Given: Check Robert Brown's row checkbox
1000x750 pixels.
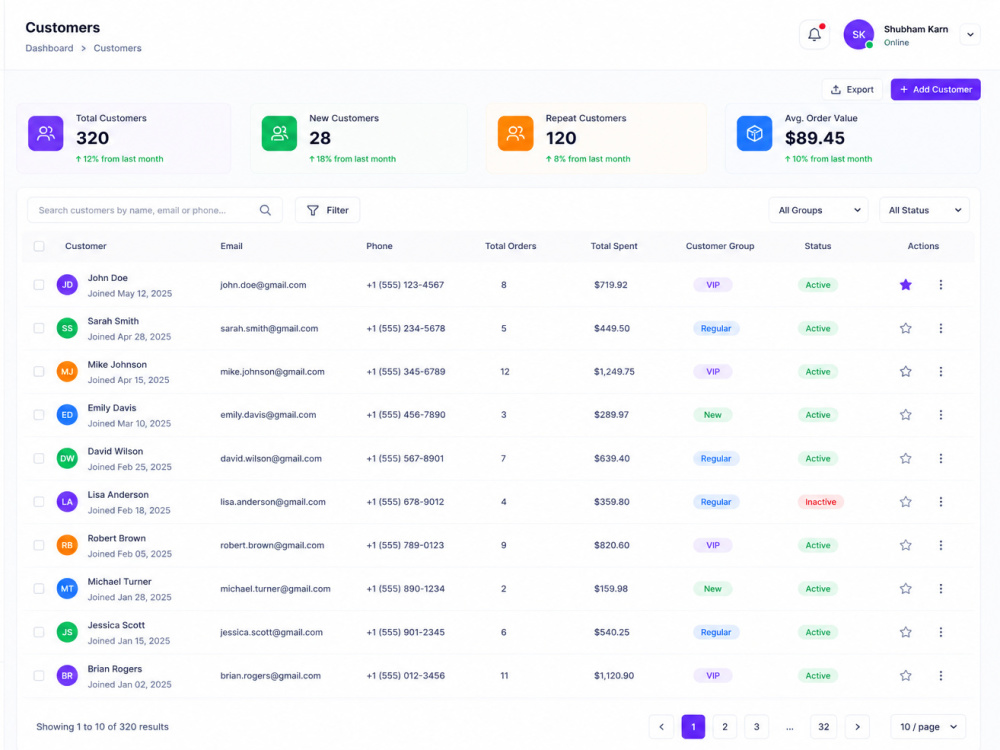Looking at the screenshot, I should (39, 545).
